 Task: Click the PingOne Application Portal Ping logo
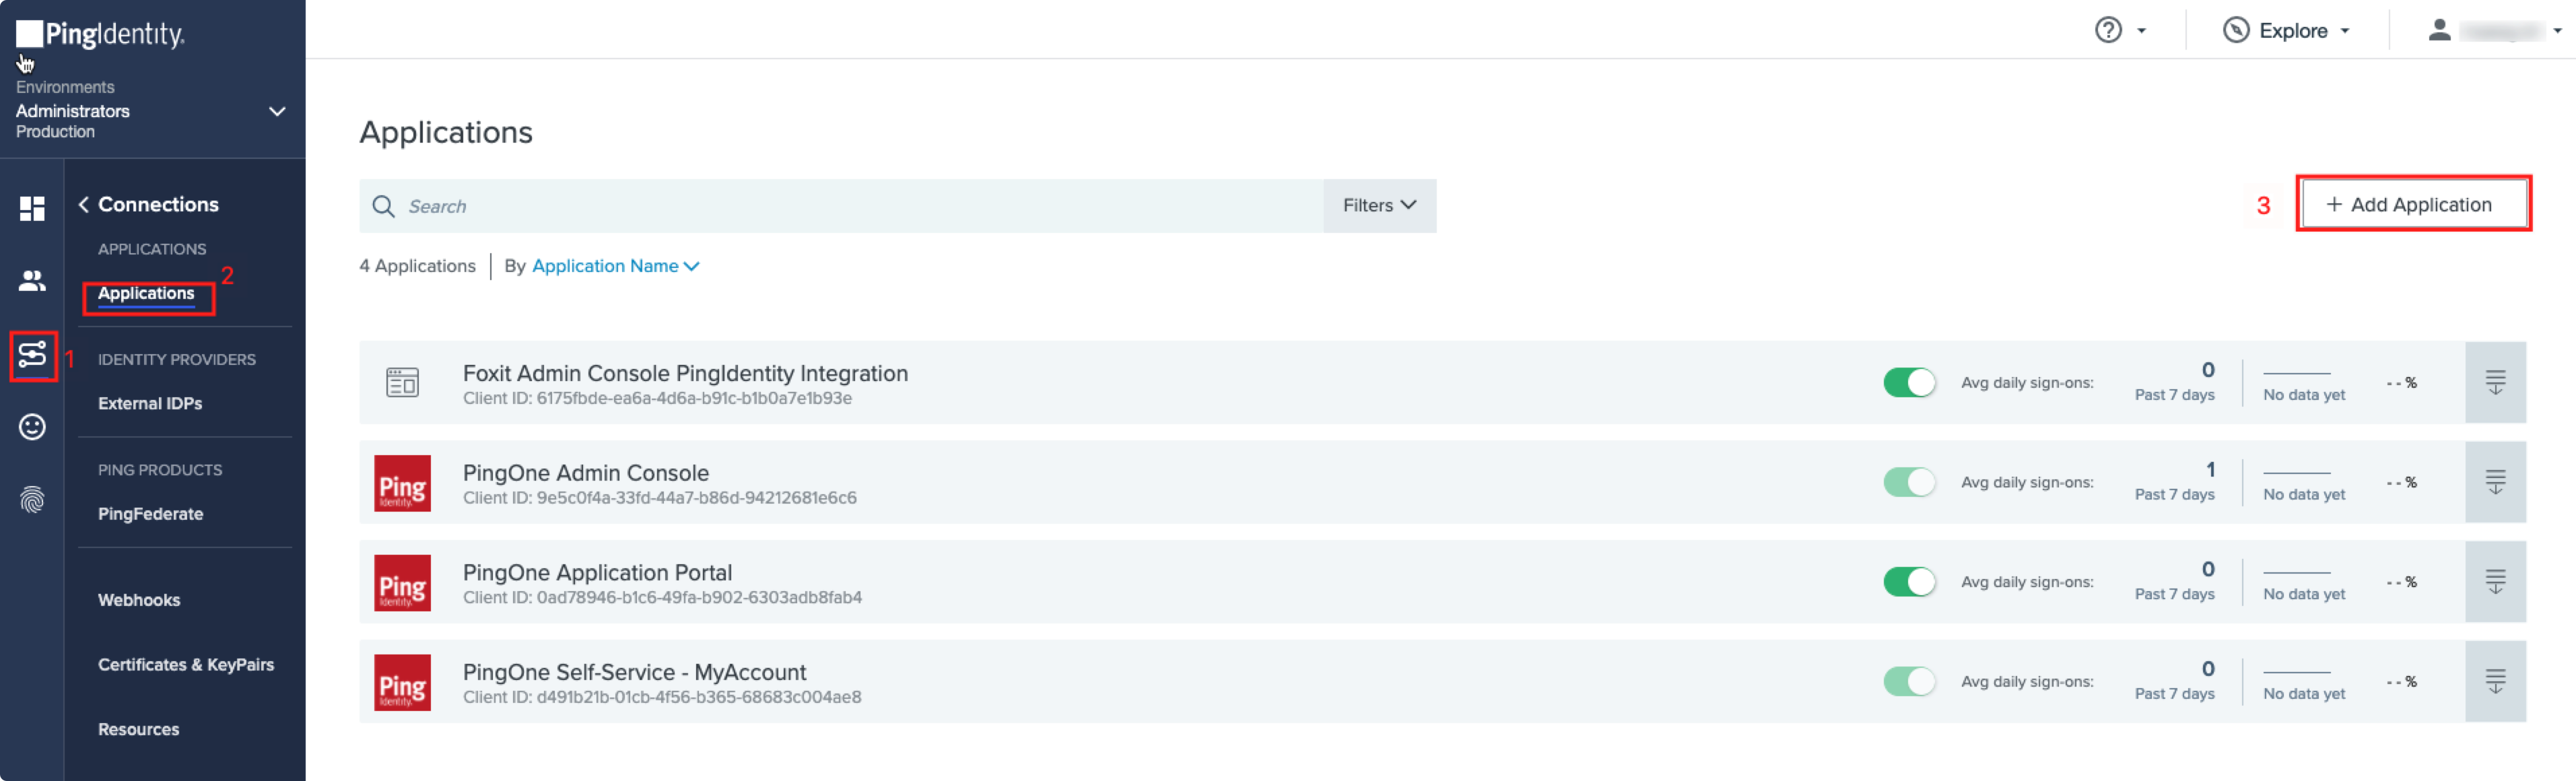[x=402, y=583]
